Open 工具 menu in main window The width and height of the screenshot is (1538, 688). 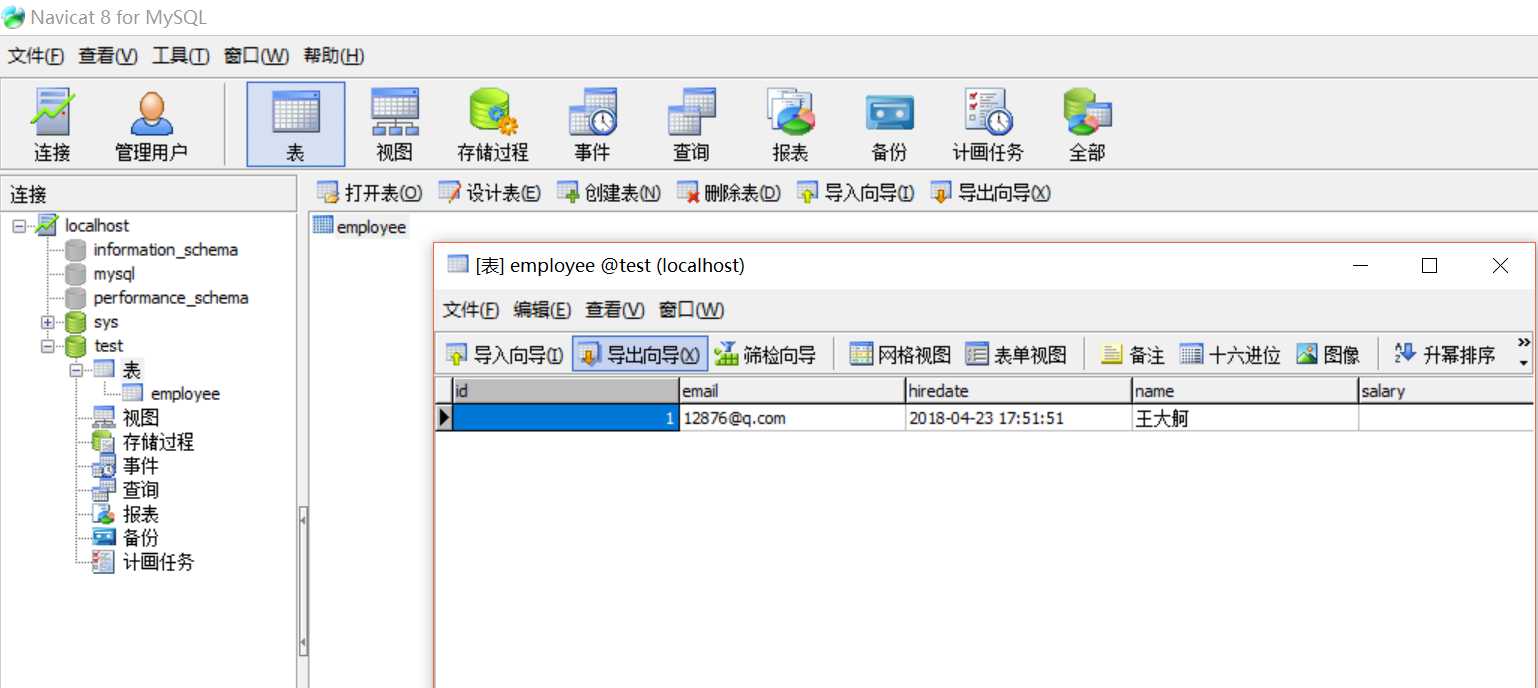[x=181, y=56]
